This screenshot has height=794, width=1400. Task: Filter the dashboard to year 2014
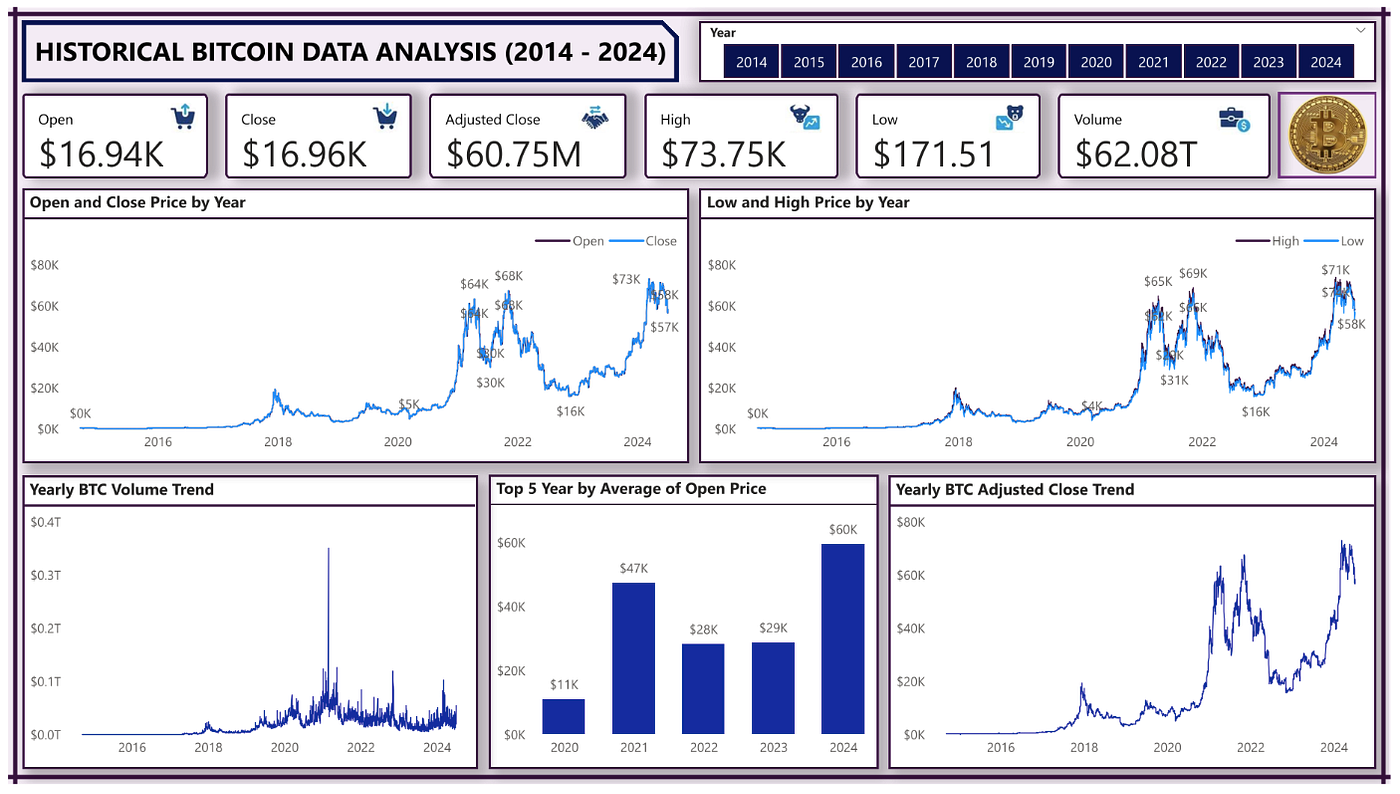point(751,62)
